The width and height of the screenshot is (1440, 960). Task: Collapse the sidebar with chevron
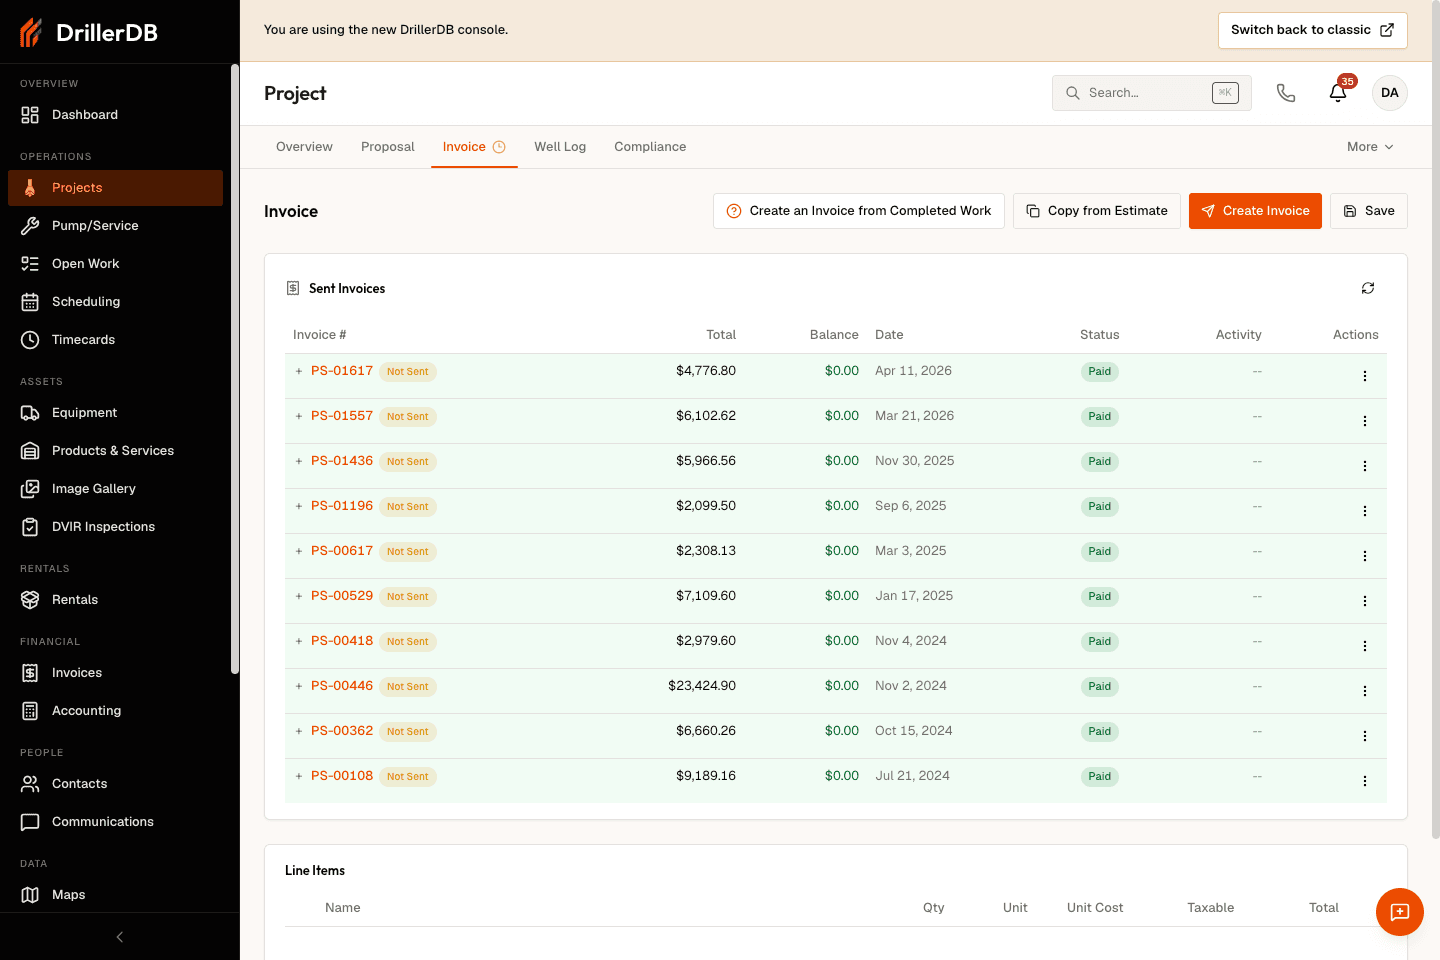[x=120, y=937]
